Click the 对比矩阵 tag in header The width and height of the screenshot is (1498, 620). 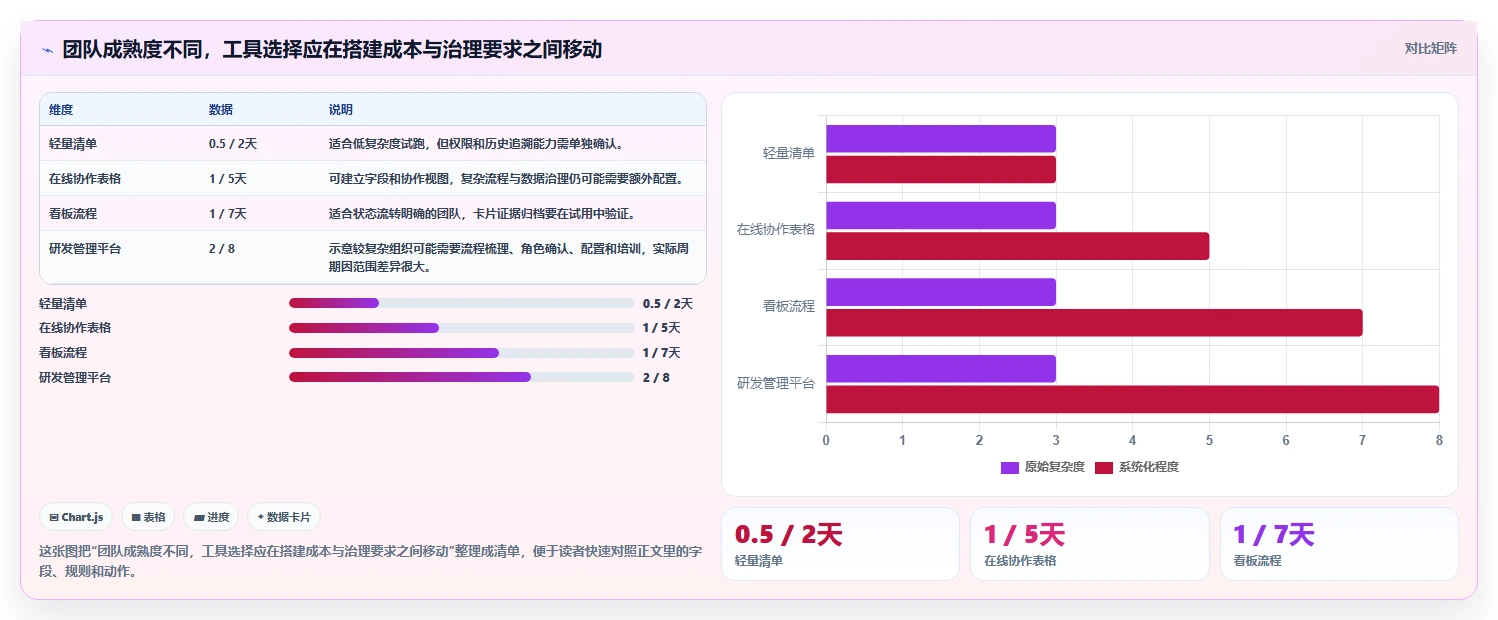1431,49
